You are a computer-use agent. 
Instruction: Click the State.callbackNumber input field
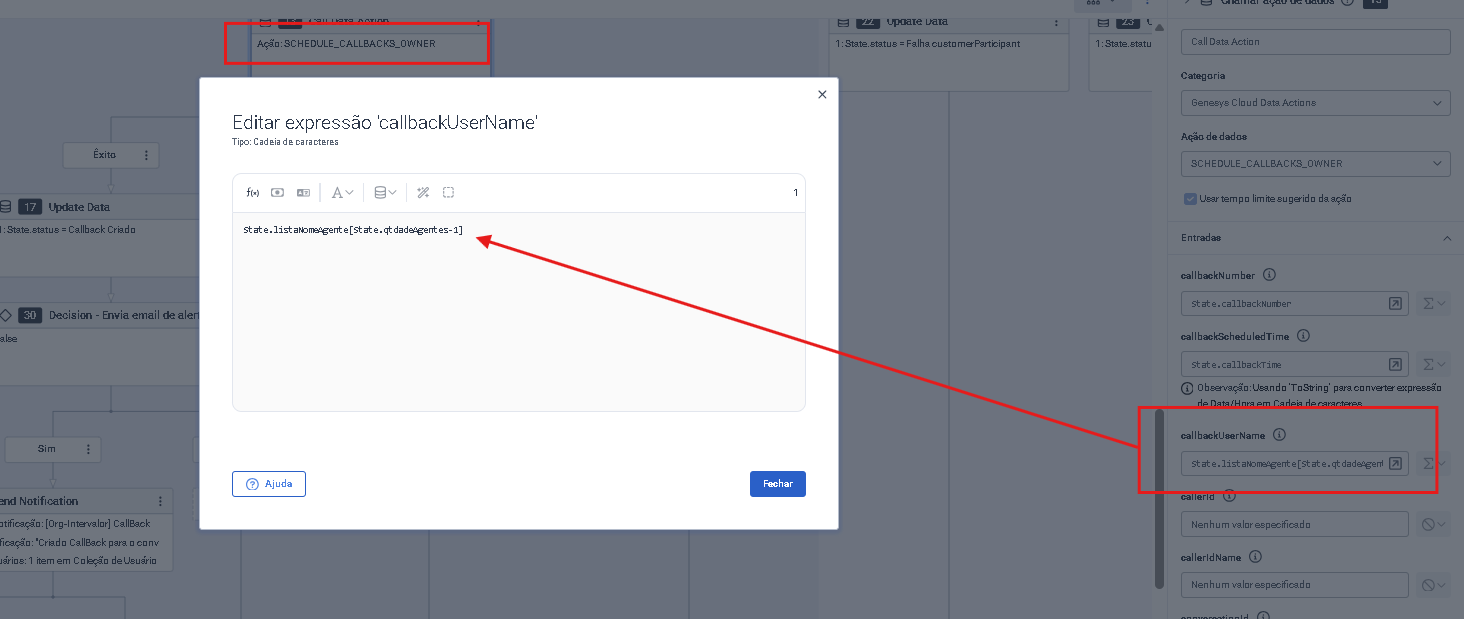click(x=1284, y=304)
